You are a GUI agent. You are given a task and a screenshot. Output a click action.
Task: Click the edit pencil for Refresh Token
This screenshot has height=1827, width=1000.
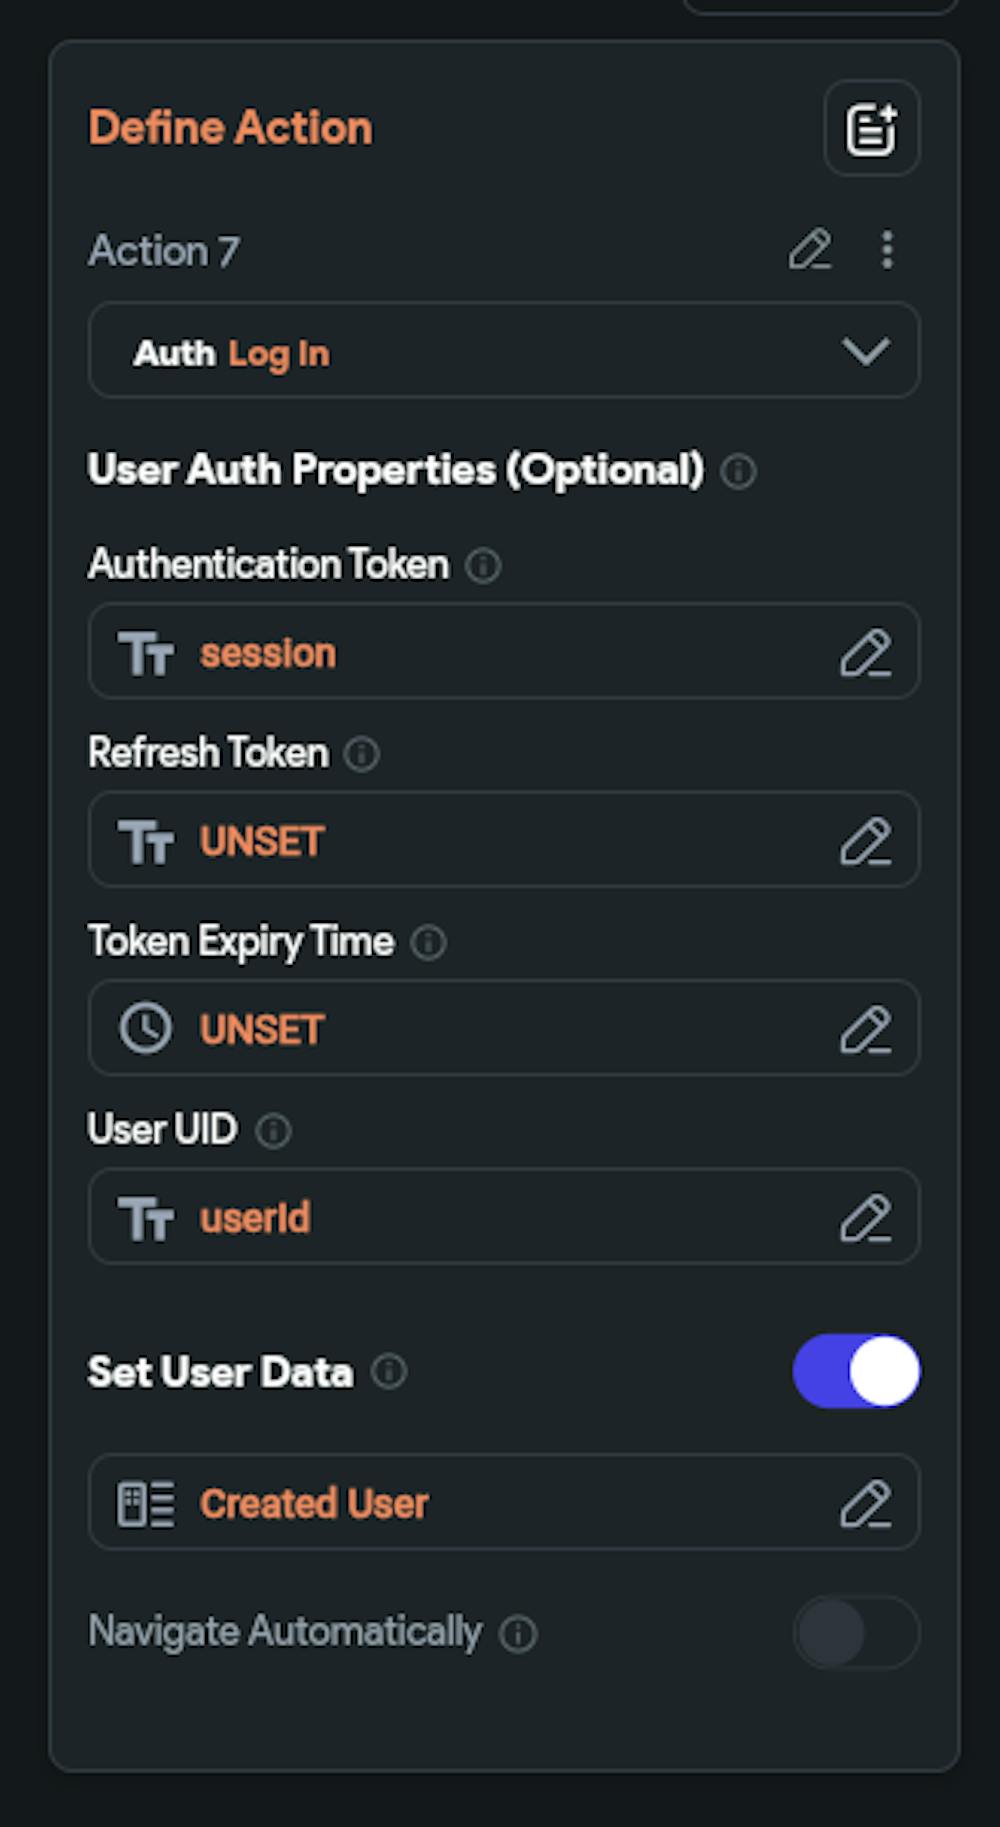pos(868,840)
